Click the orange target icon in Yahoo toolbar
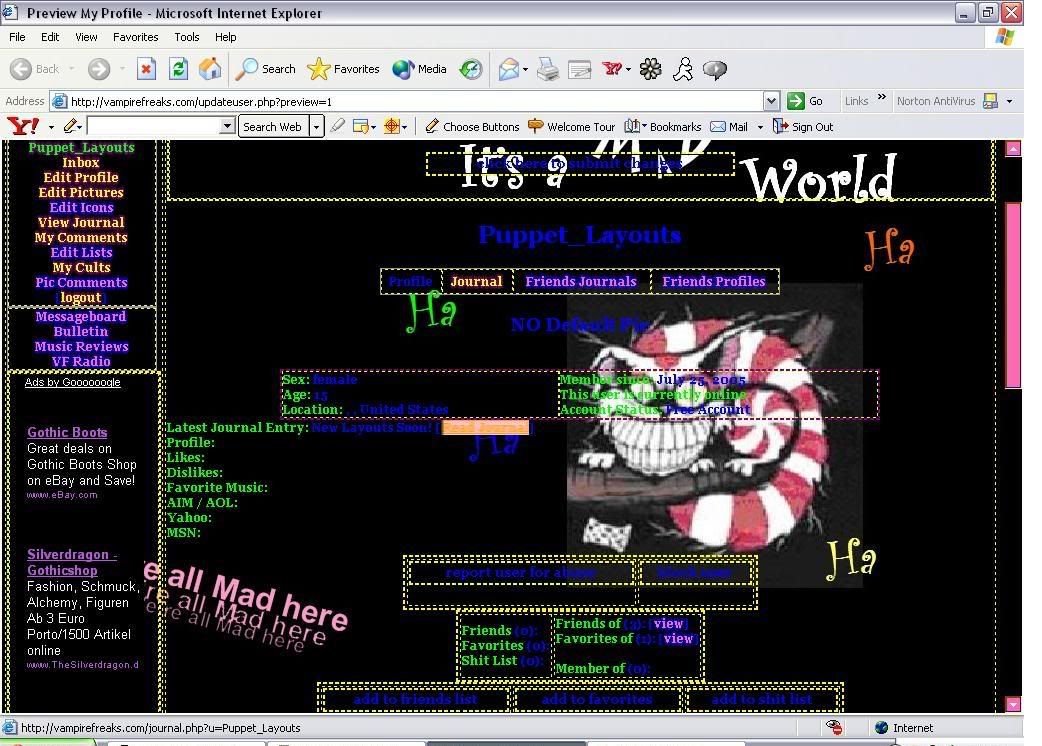 (x=392, y=126)
